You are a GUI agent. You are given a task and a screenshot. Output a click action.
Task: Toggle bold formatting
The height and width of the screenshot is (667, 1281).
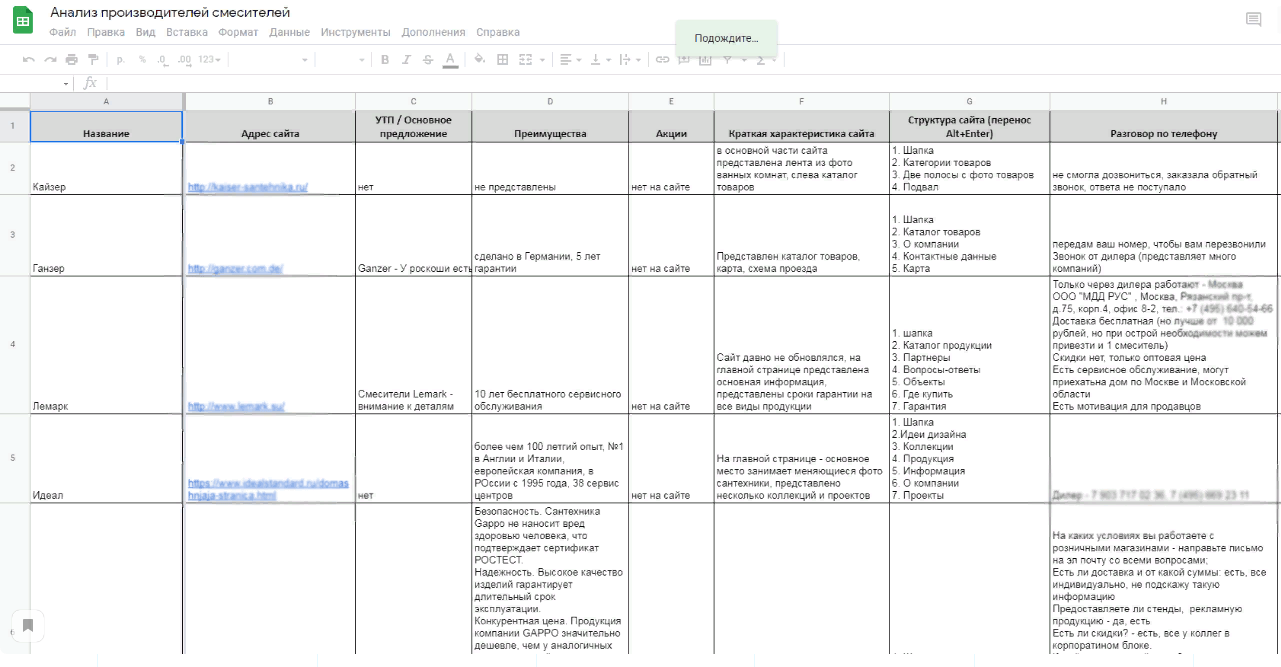(x=385, y=60)
